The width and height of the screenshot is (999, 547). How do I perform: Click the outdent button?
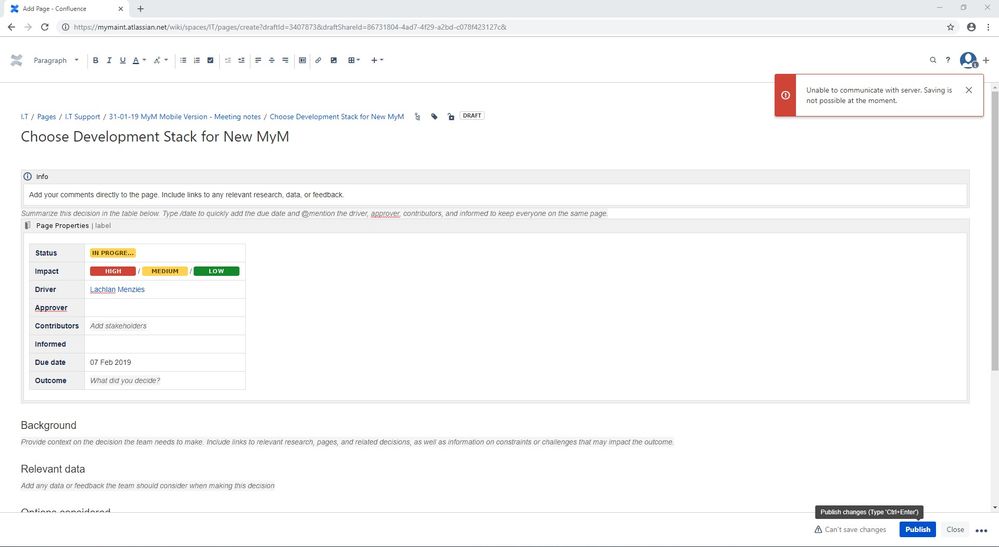pos(227,60)
